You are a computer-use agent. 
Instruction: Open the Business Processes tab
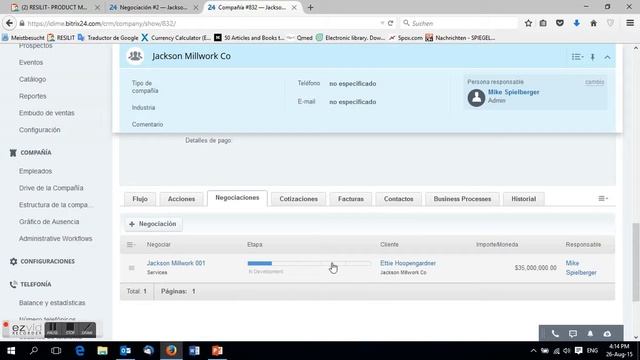point(462,199)
